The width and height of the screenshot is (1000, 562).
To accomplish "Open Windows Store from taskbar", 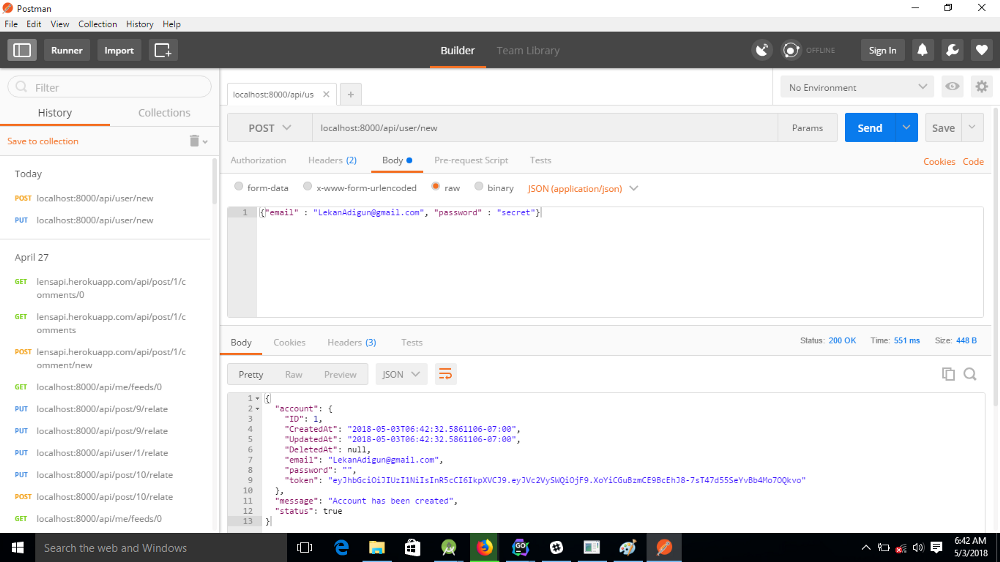I will click(x=413, y=548).
